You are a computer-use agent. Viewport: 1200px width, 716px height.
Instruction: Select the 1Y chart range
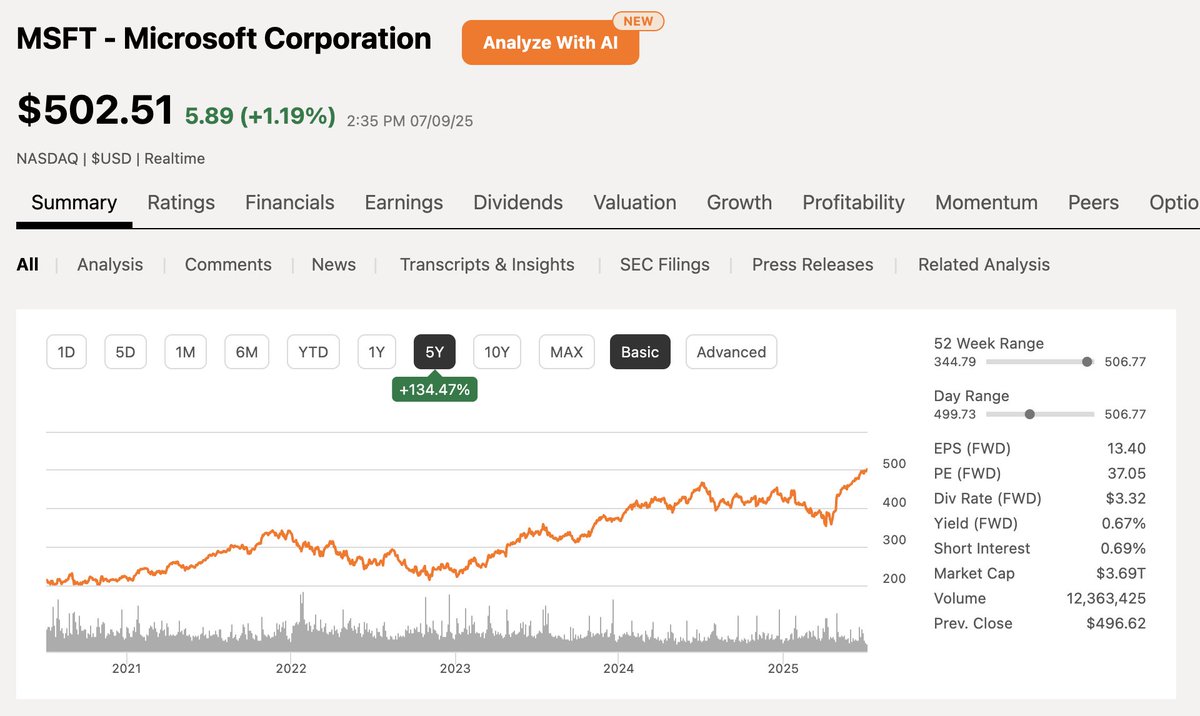pyautogui.click(x=376, y=352)
